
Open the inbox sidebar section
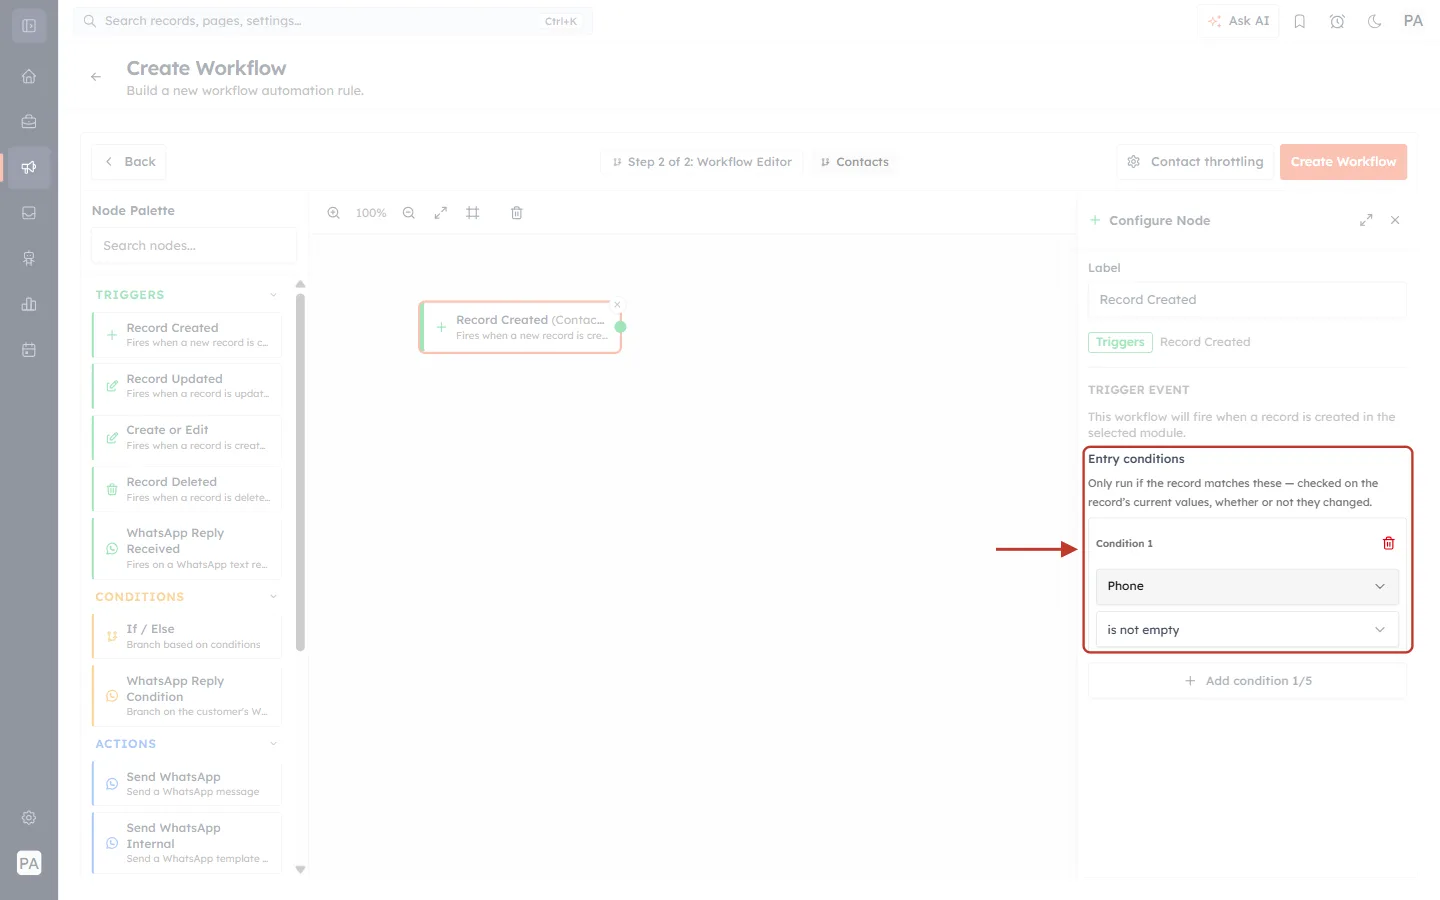[29, 213]
